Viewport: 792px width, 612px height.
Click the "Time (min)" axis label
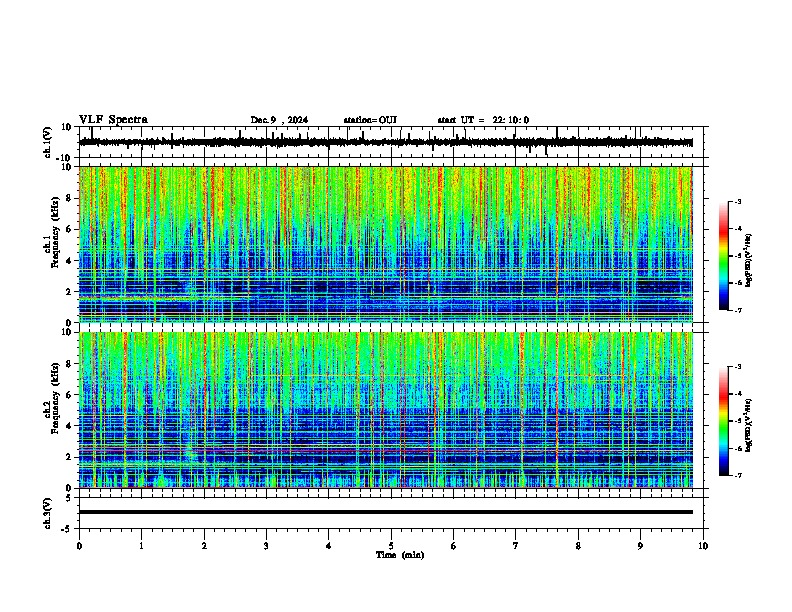click(400, 555)
